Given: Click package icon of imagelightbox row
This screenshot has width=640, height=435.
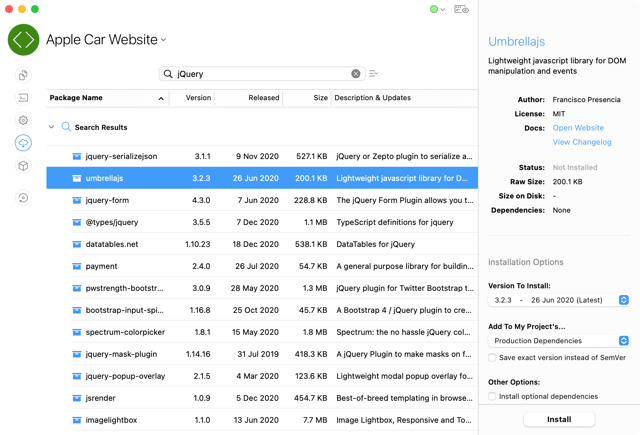Looking at the screenshot, I should tap(77, 420).
